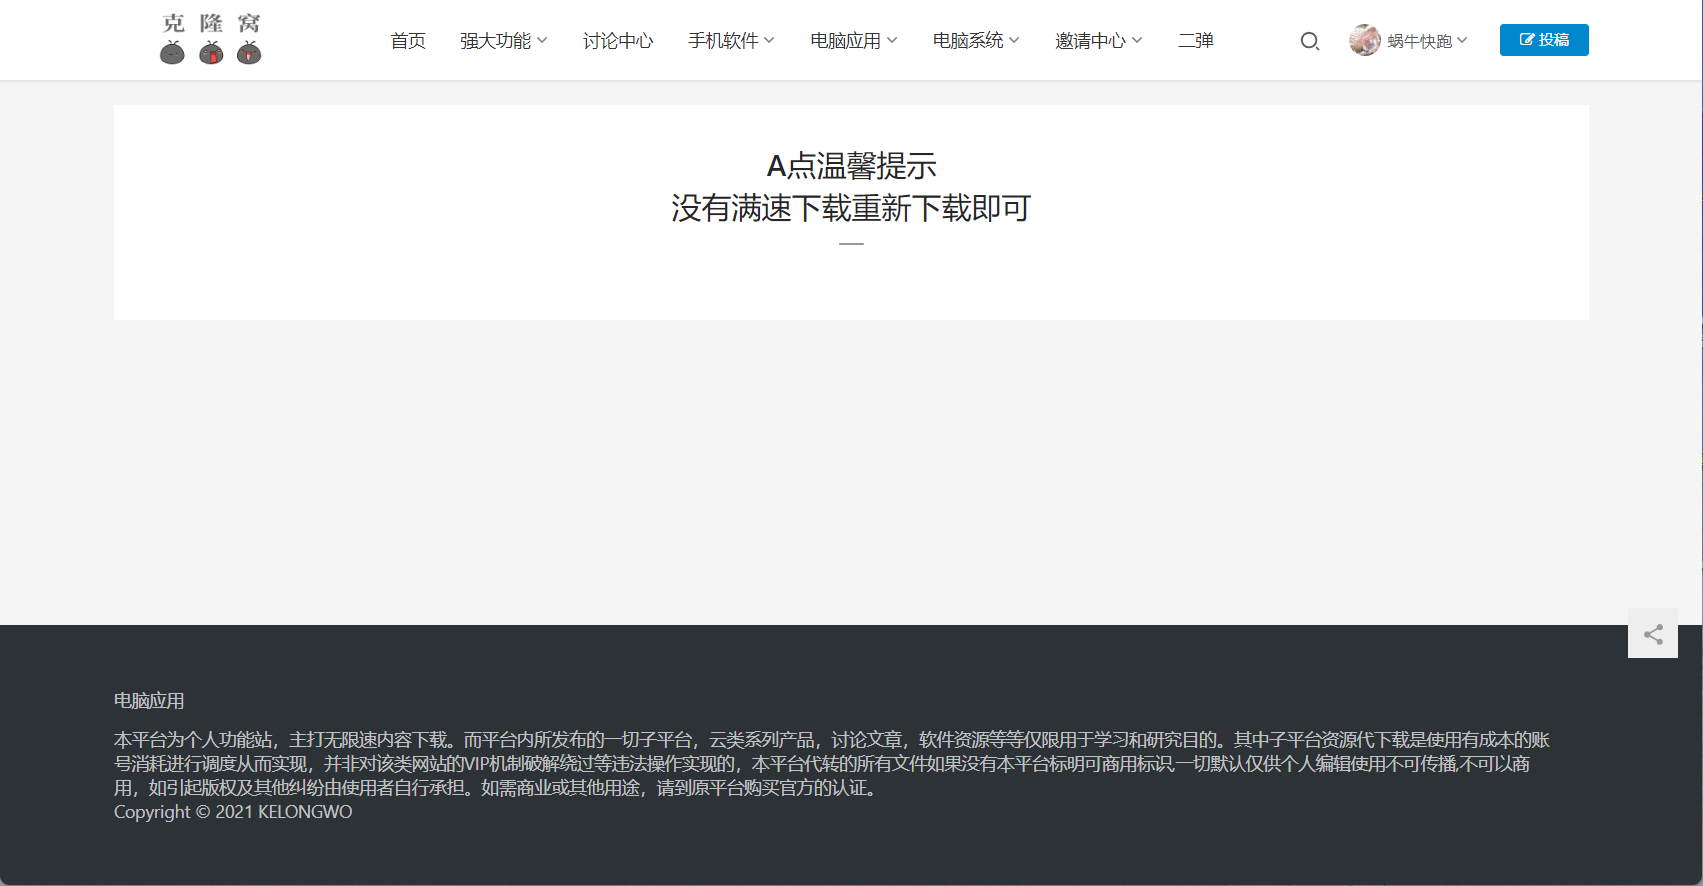The height and width of the screenshot is (886, 1703).
Task: Expand the 邀请中心 dropdown menu
Action: coord(1099,41)
